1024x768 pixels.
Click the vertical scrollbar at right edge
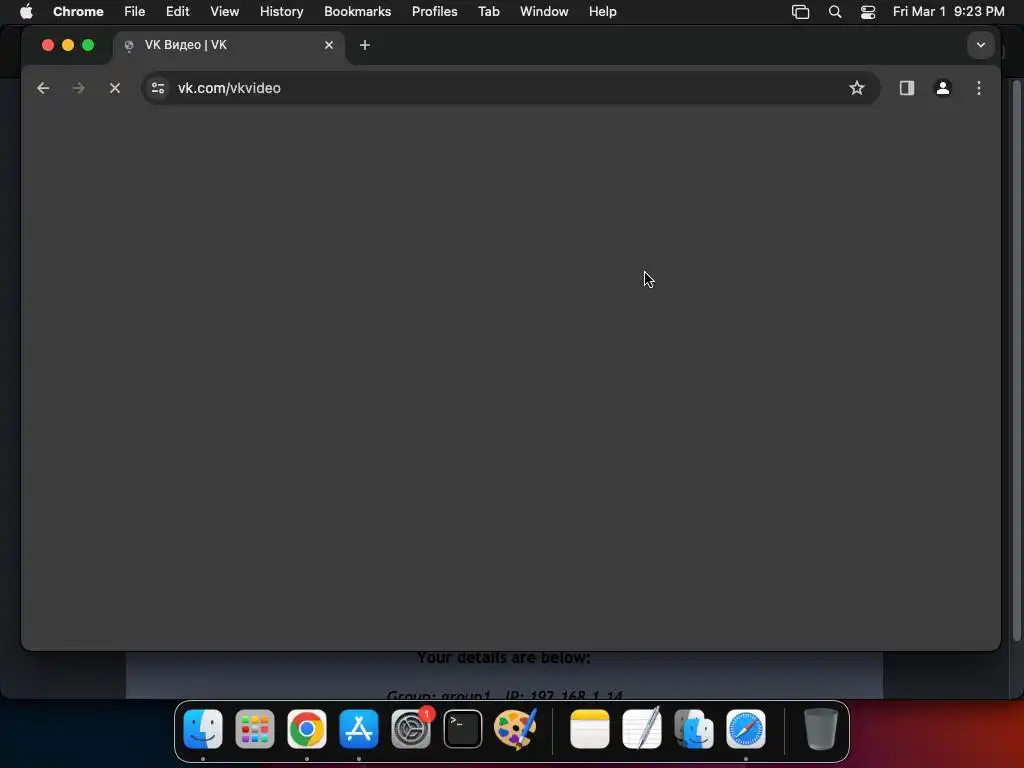[1016, 359]
